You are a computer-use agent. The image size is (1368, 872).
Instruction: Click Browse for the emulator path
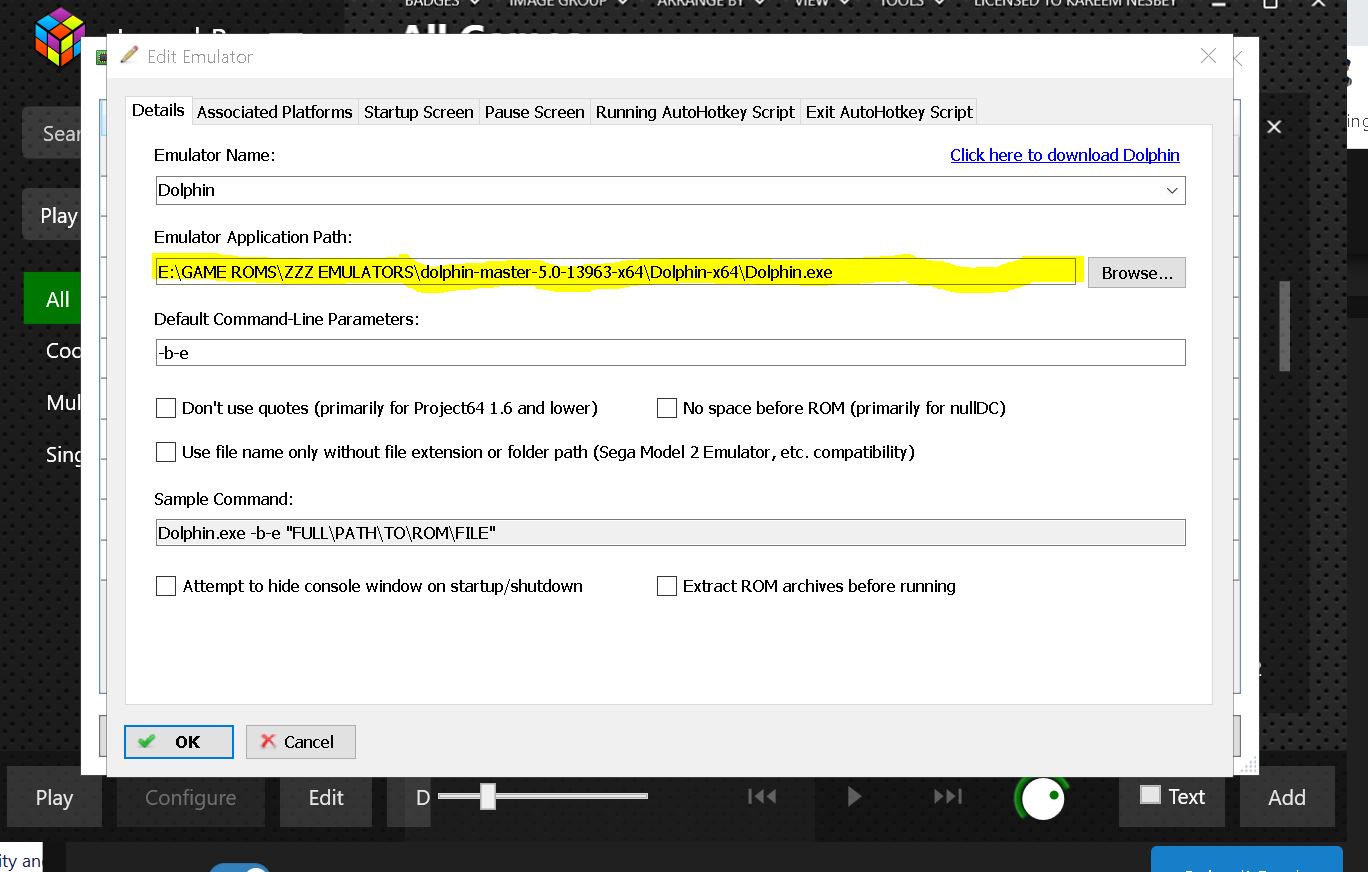[x=1136, y=272]
